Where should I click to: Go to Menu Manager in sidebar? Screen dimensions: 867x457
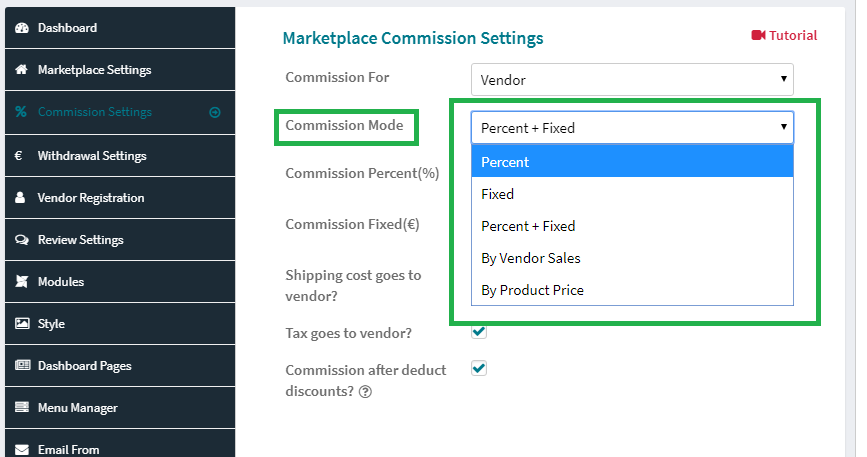pyautogui.click(x=120, y=408)
